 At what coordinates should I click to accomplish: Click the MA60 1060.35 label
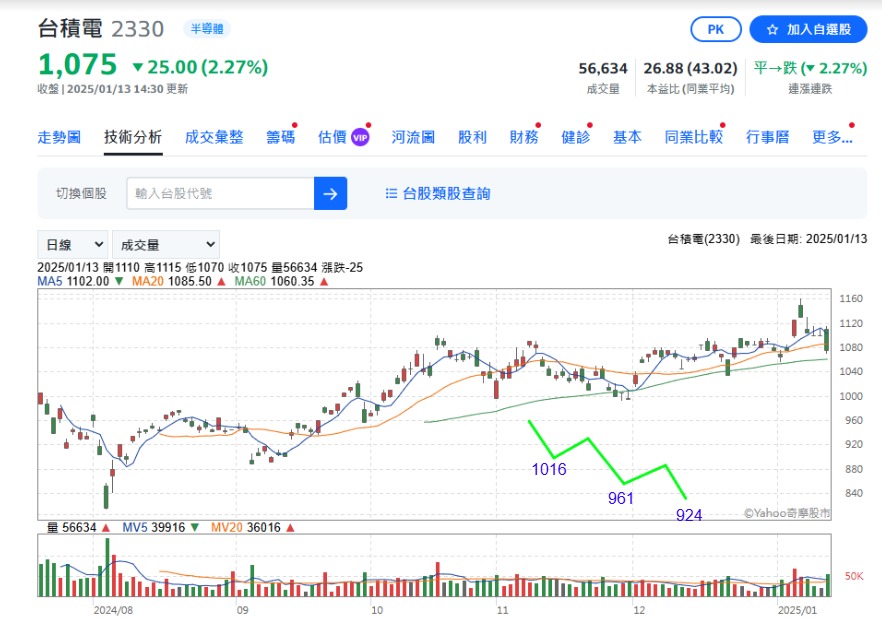(274, 281)
